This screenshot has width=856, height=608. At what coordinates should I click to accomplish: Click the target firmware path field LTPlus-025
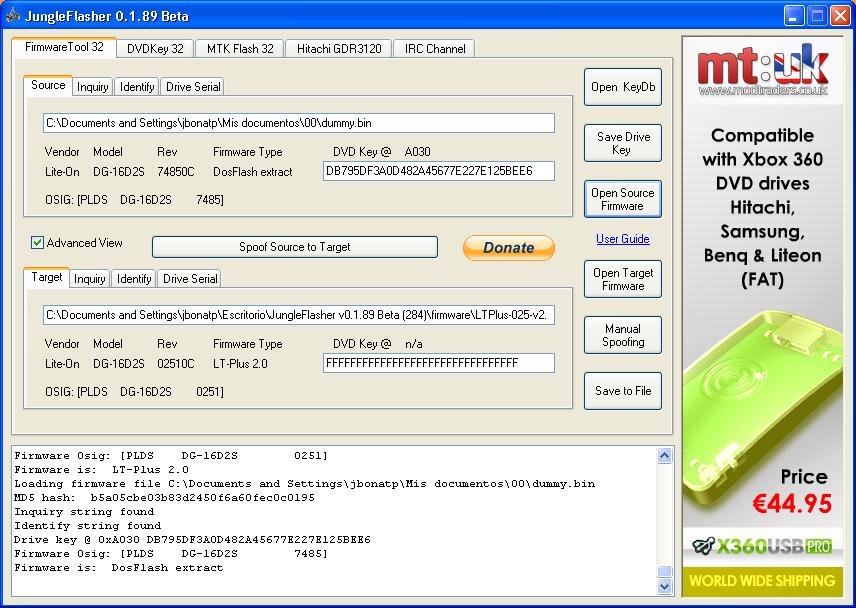299,315
